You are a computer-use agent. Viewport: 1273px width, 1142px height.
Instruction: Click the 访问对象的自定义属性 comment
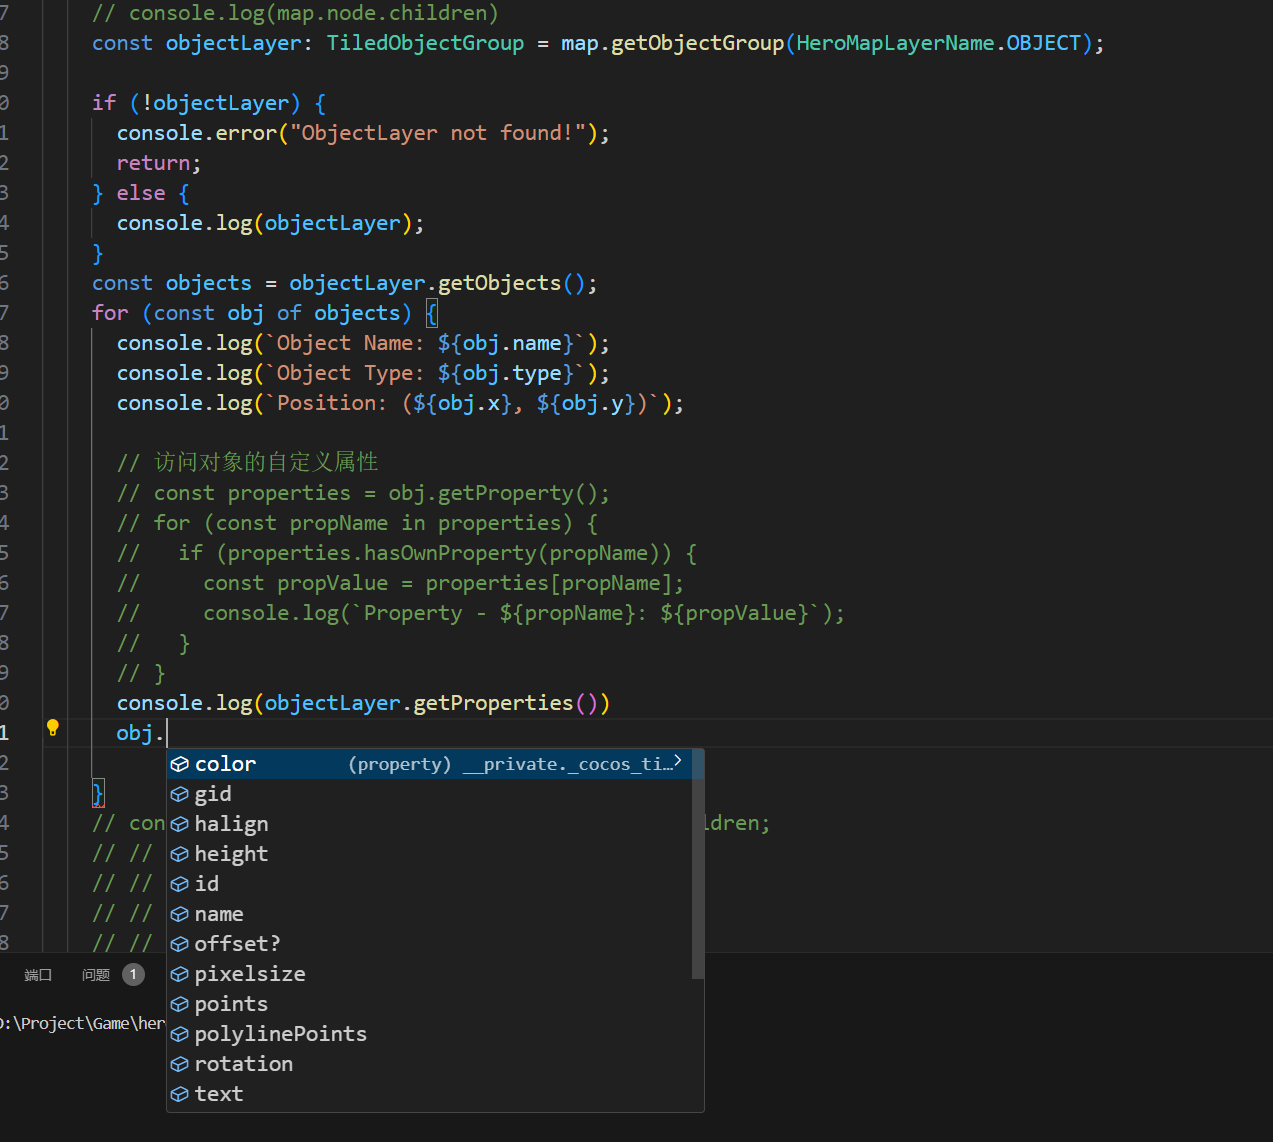point(247,462)
